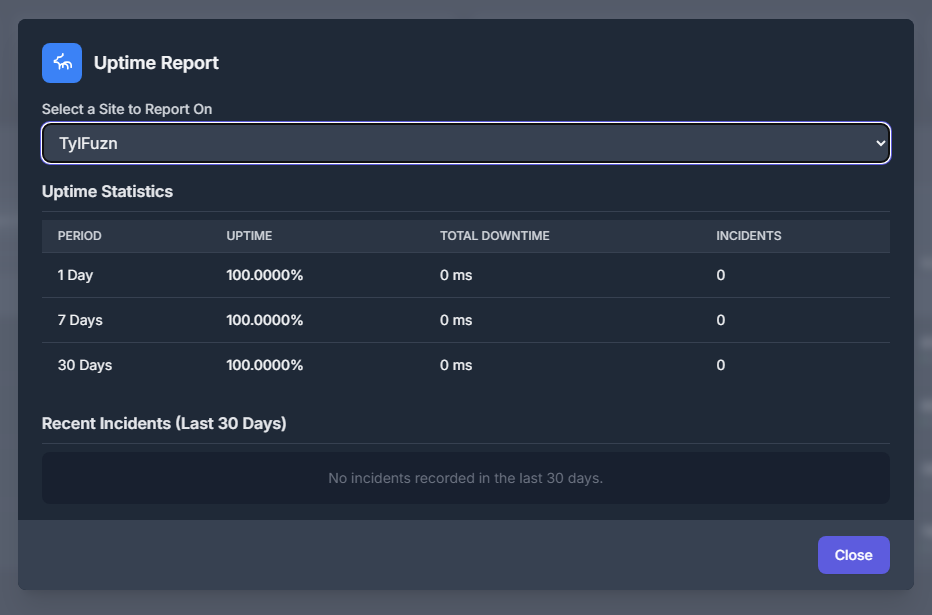Click the 100.0000% uptime value for 1 Day
This screenshot has height=615, width=932.
[x=264, y=274]
